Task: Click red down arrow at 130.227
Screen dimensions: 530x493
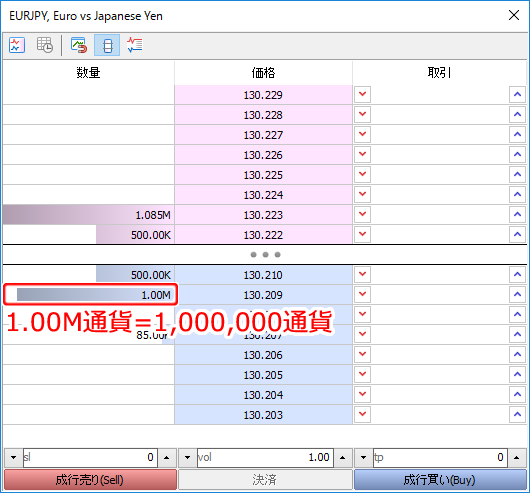Action: coord(363,134)
